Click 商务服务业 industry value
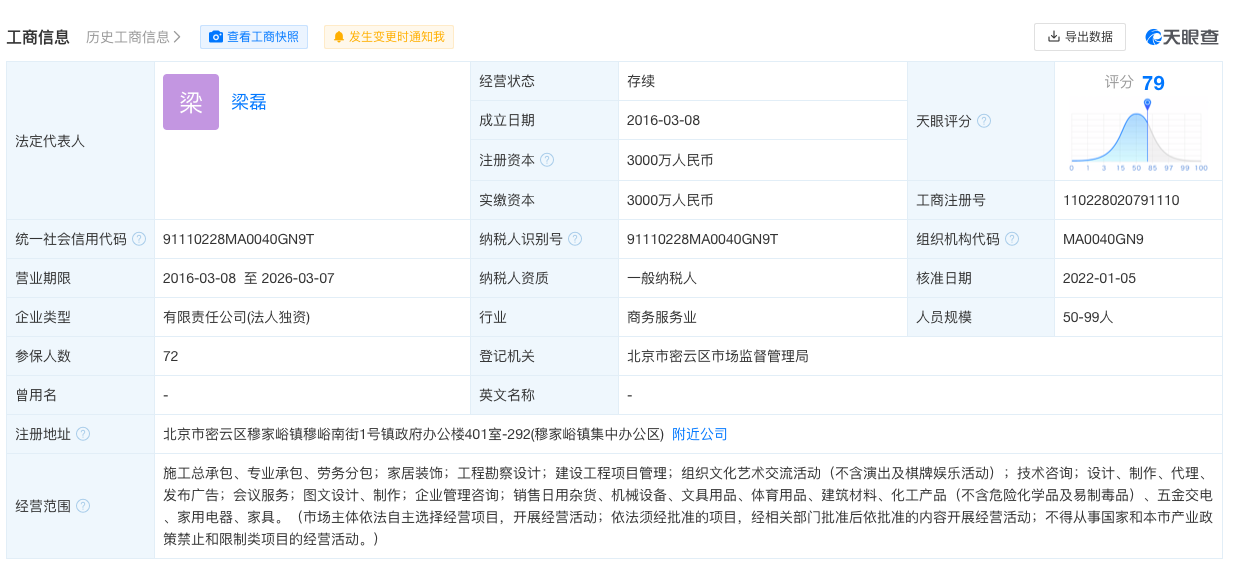 (x=662, y=317)
